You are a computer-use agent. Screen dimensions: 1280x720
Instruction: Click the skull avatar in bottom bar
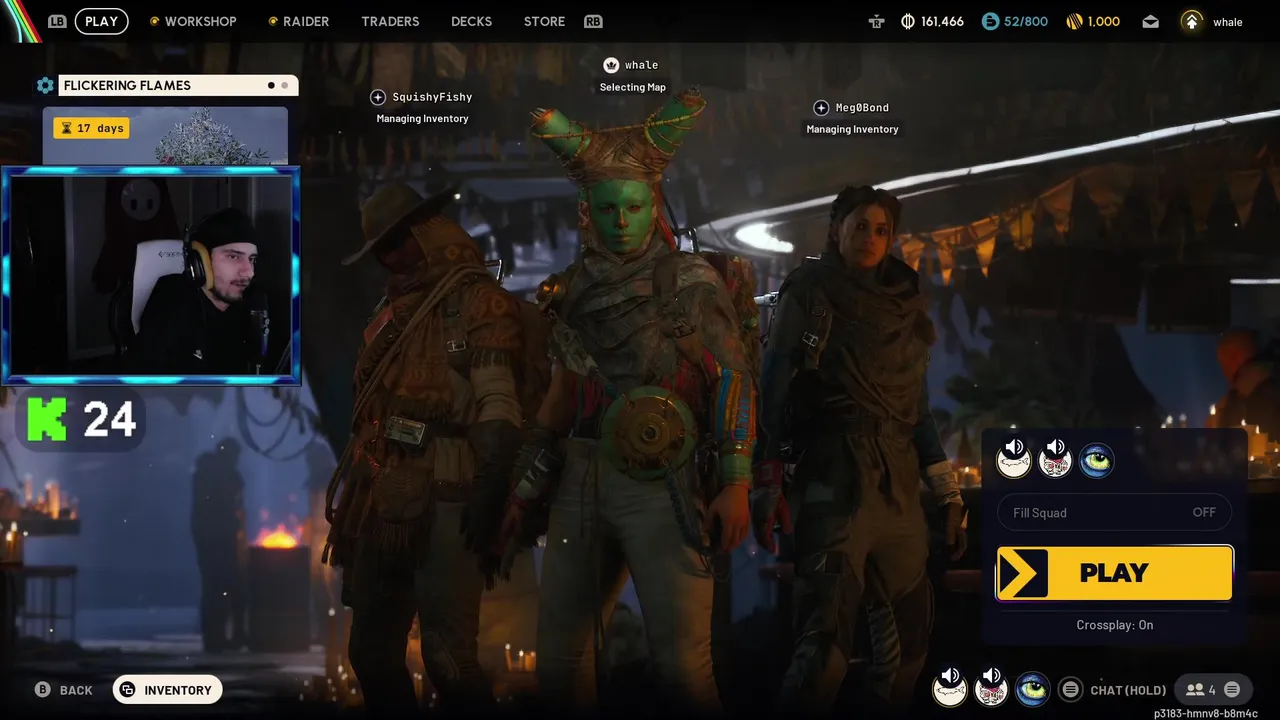pos(991,688)
